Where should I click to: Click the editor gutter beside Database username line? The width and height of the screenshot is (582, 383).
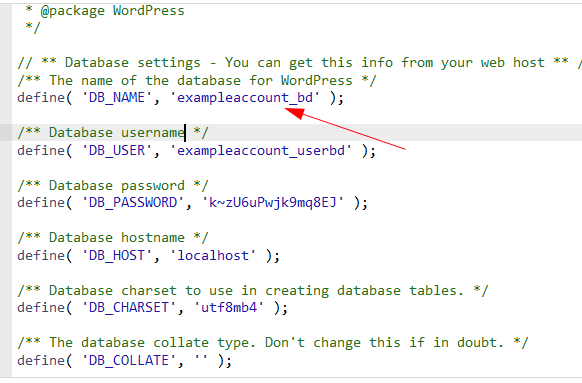point(6,132)
